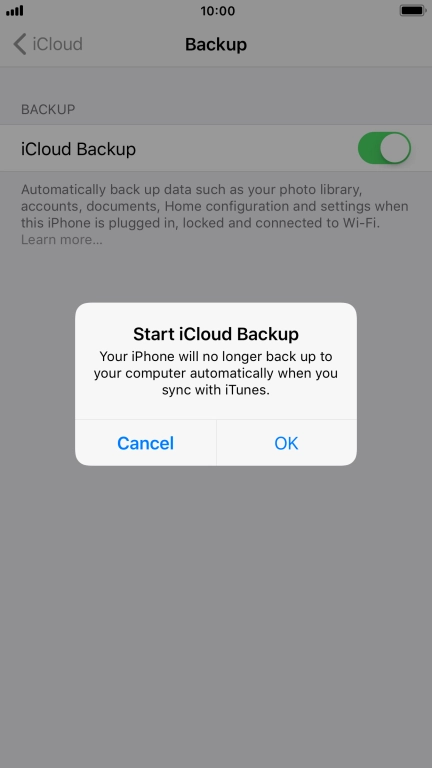Image resolution: width=432 pixels, height=768 pixels.
Task: Click the Backup page title
Action: coord(216,44)
